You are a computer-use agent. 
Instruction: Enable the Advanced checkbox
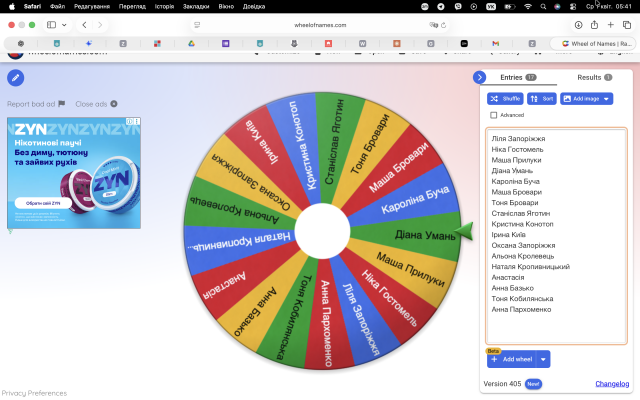point(494,115)
